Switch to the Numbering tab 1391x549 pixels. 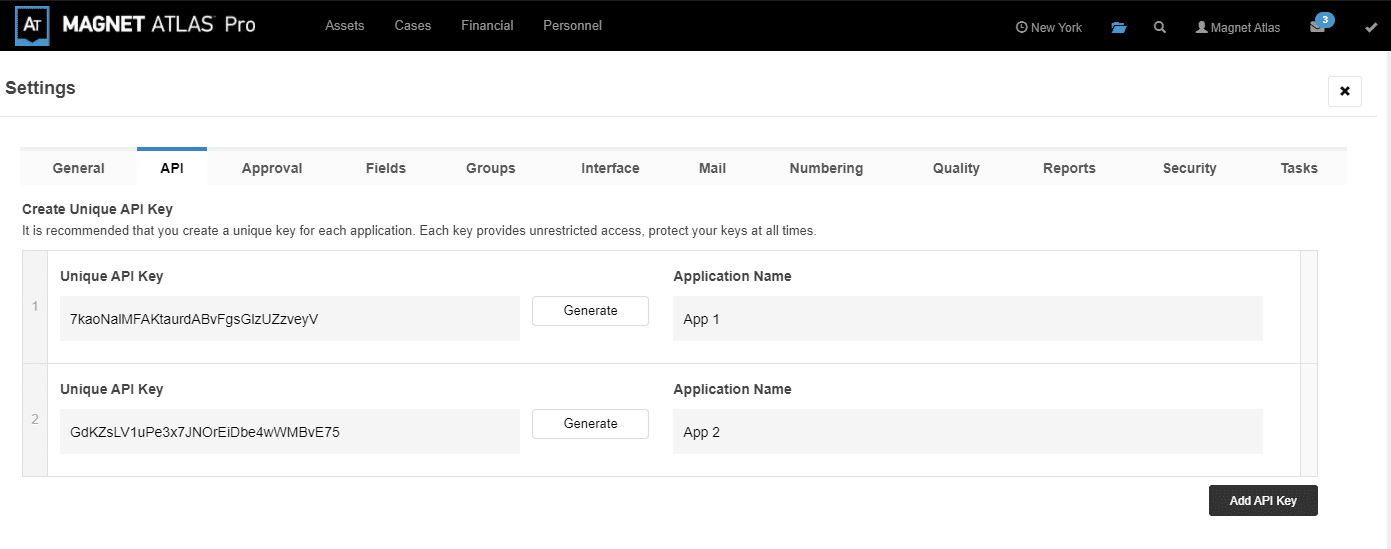click(826, 168)
